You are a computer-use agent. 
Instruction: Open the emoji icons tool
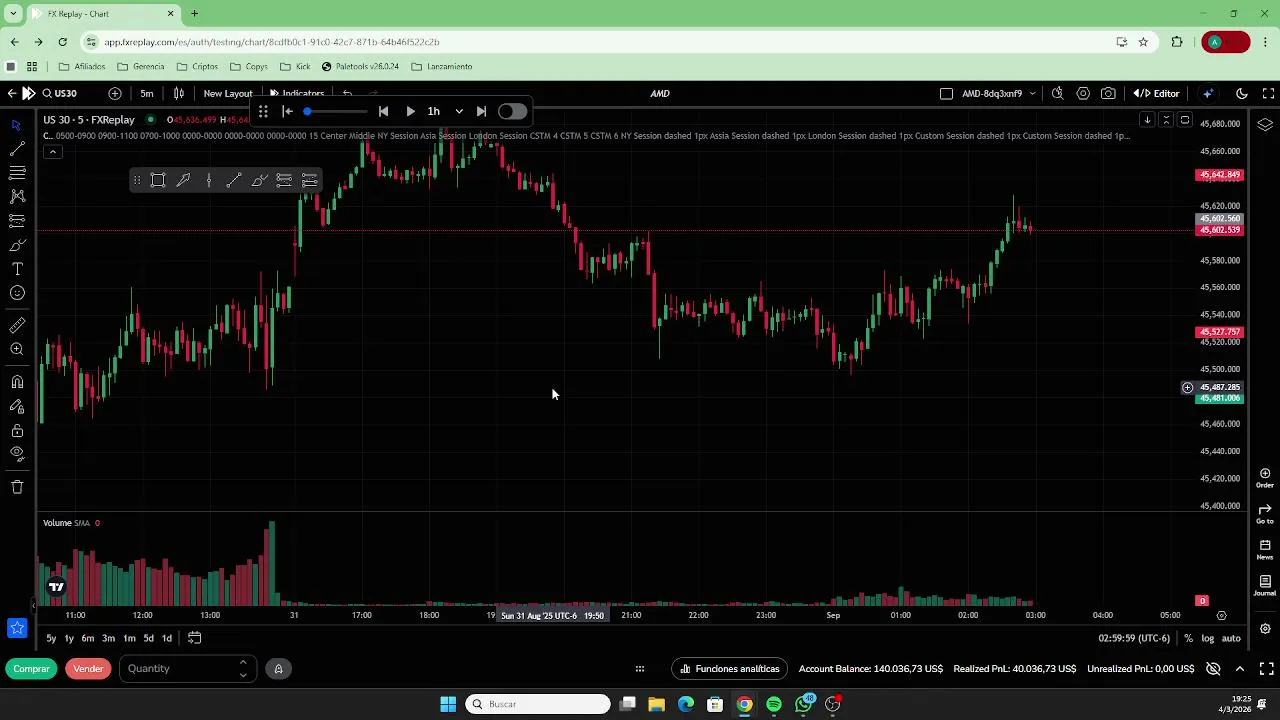tap(17, 293)
